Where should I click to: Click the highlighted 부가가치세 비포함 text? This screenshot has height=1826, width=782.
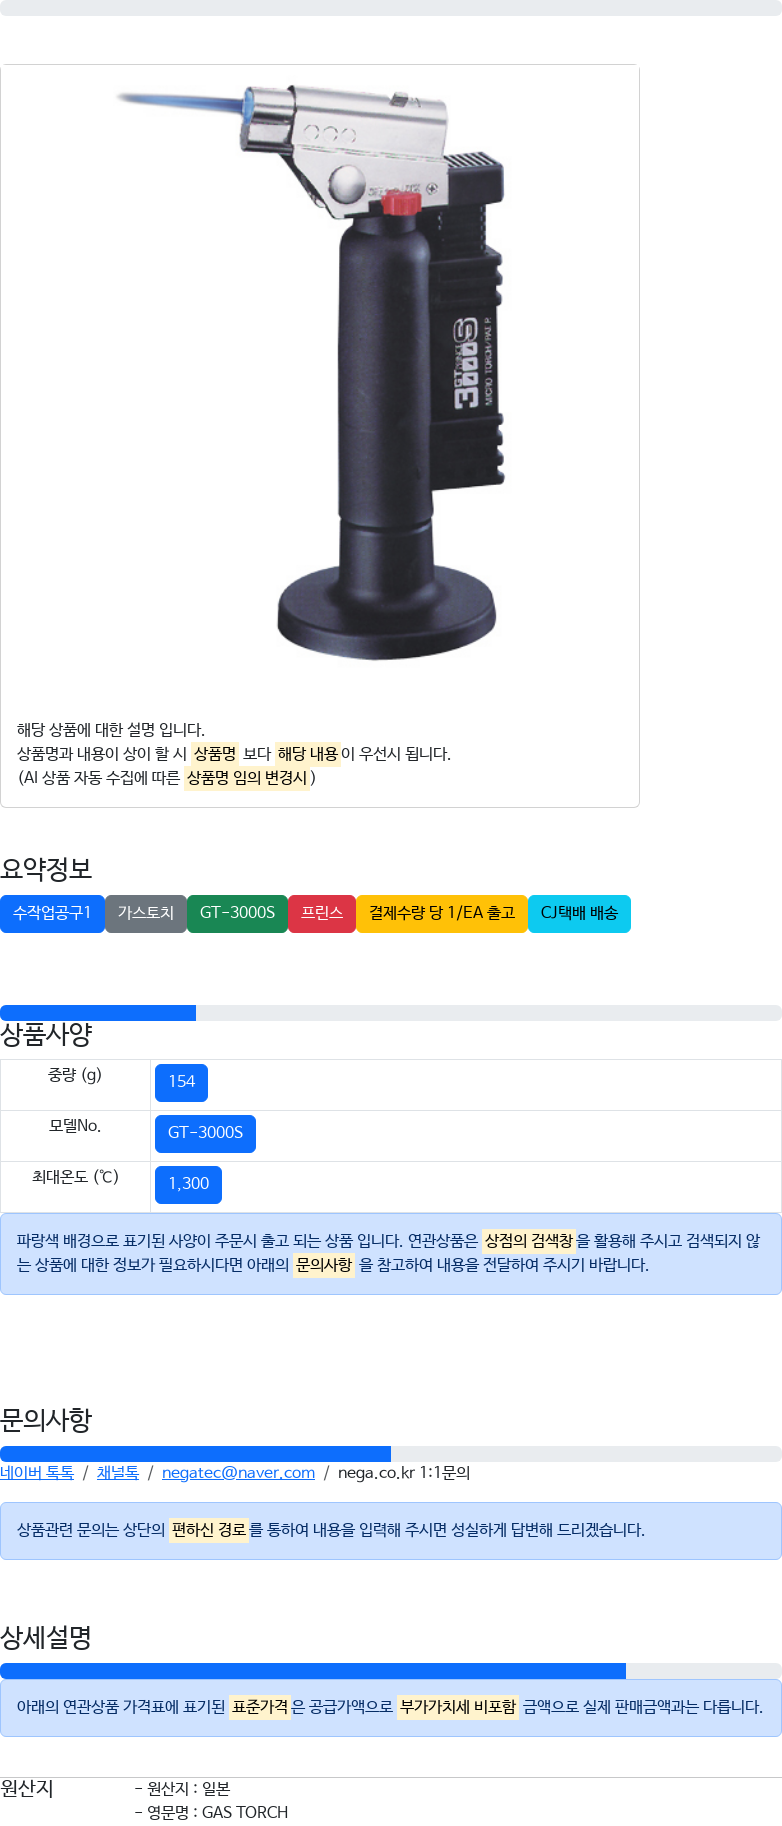pyautogui.click(x=458, y=1707)
